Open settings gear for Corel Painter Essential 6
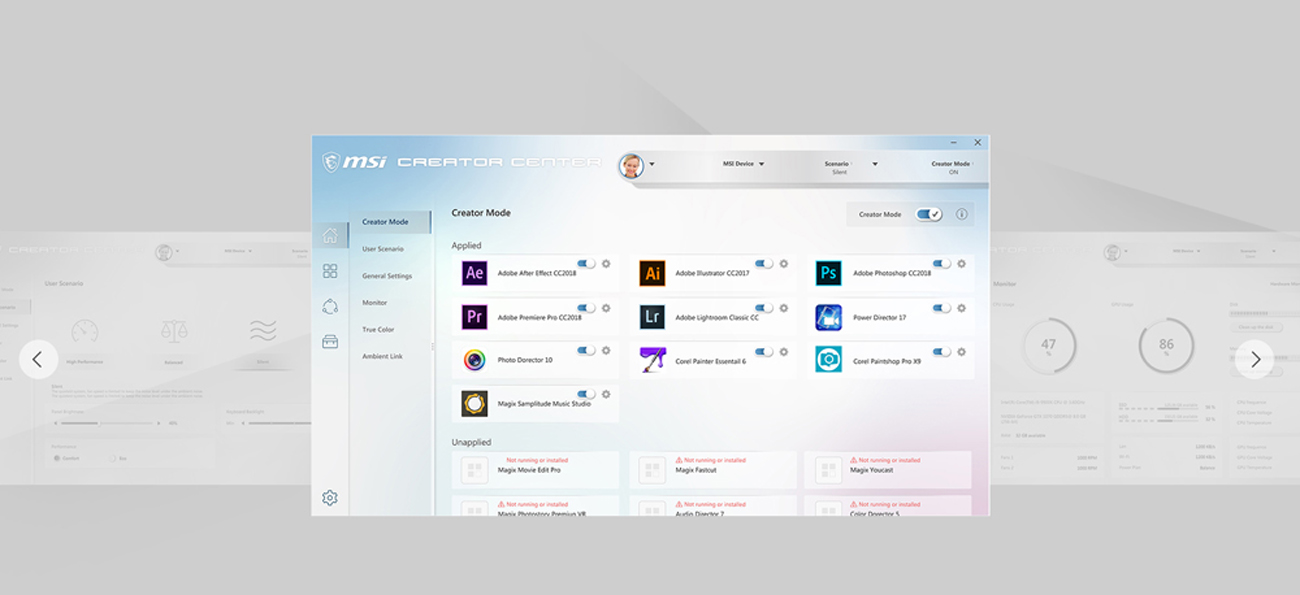1300x595 pixels. 784,352
